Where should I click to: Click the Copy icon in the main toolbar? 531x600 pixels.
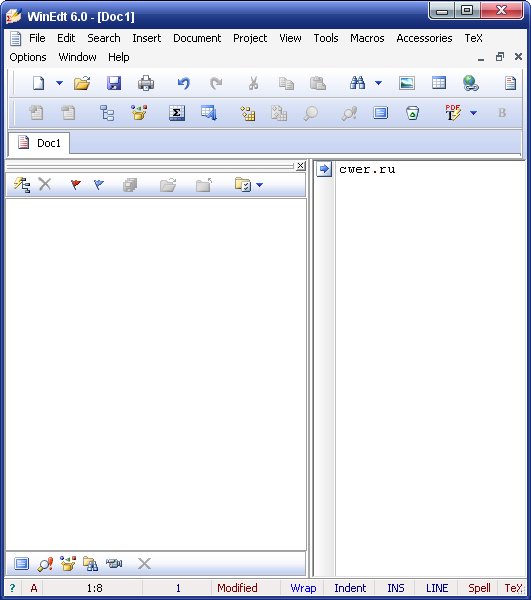[286, 83]
